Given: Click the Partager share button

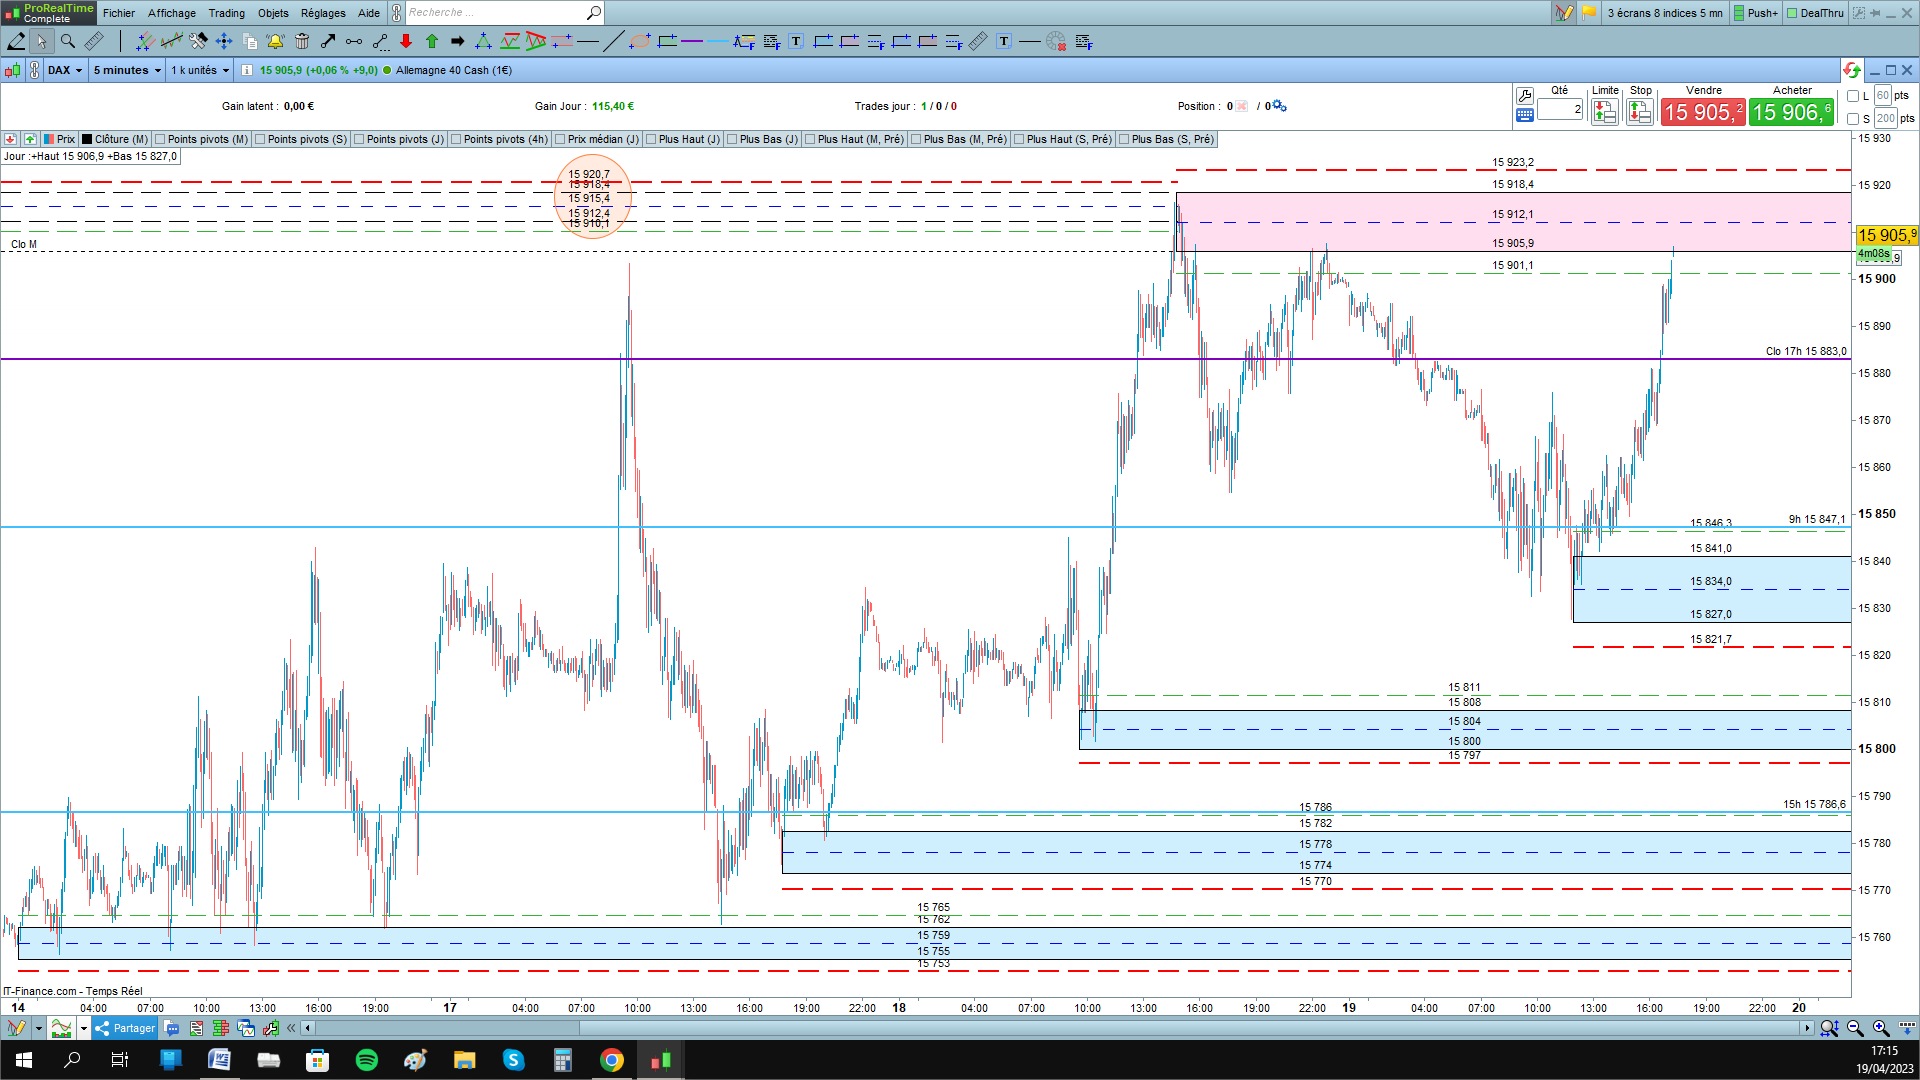Looking at the screenshot, I should (126, 1028).
